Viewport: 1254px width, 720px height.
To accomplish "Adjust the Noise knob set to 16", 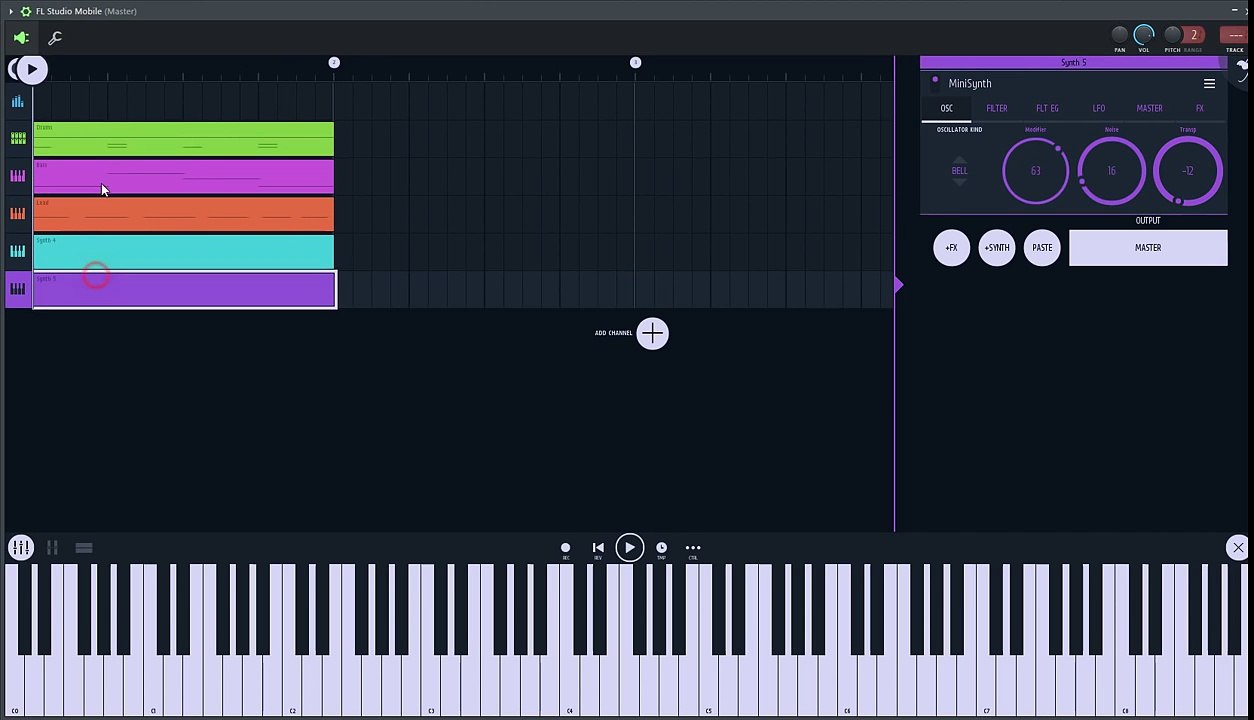I will pyautogui.click(x=1111, y=171).
